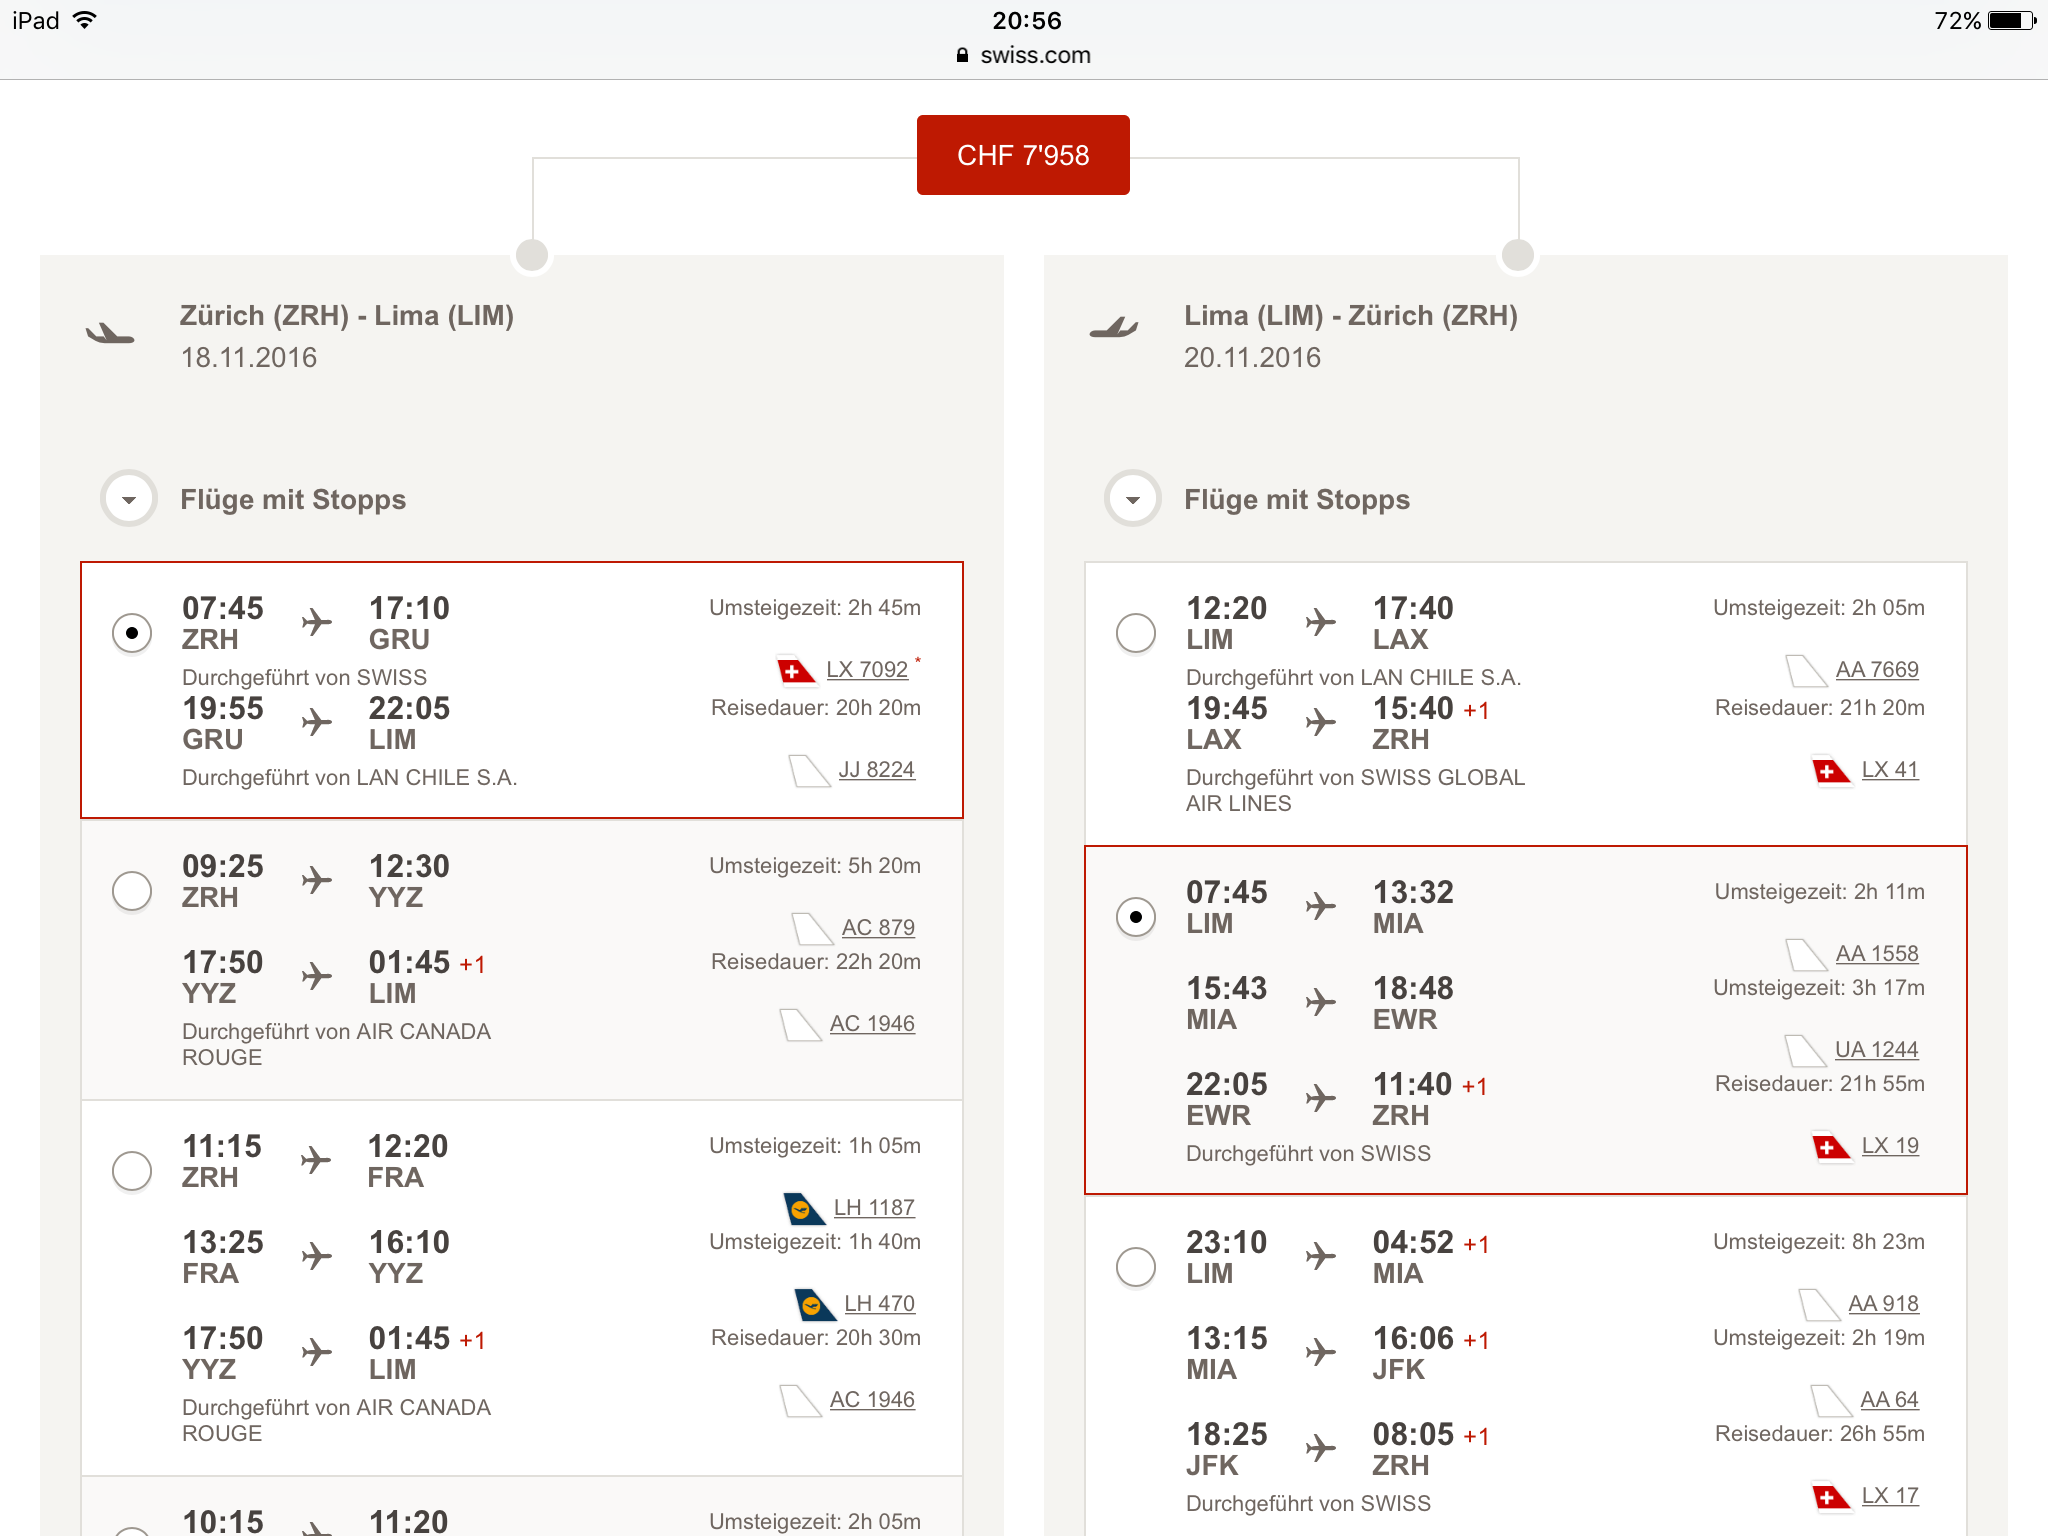Screen dimensions: 2048x1536
Task: Open flight details for AA 64
Action: (x=1889, y=1399)
